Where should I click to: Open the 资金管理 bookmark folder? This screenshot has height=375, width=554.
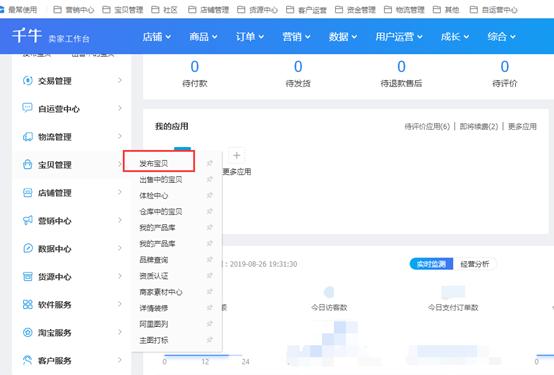click(355, 10)
